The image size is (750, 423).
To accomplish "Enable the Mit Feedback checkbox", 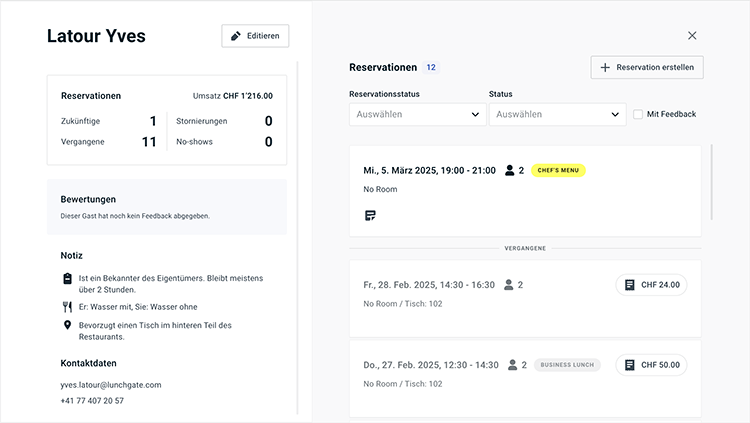I will click(x=638, y=114).
